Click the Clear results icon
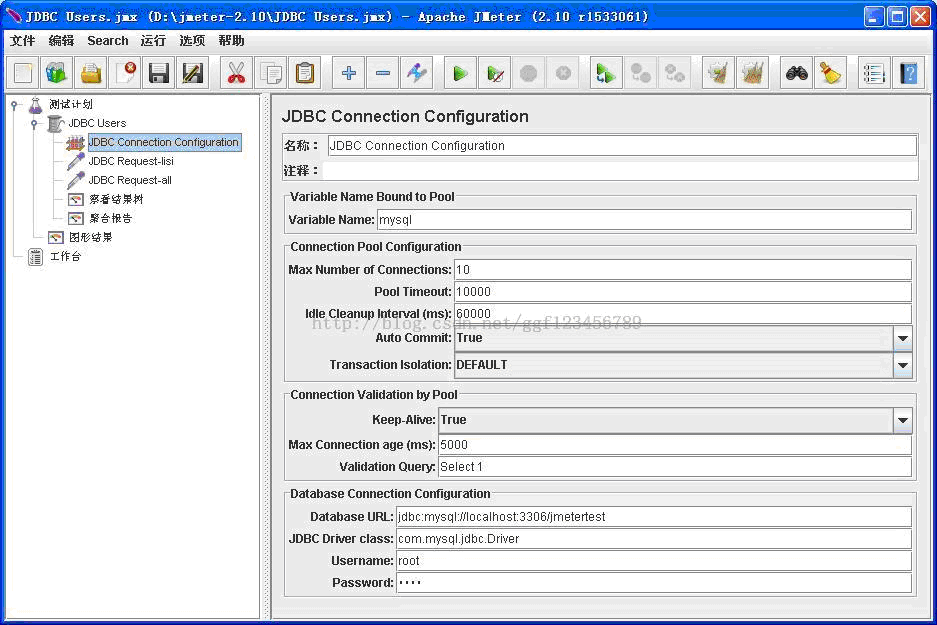This screenshot has width=937, height=625. [x=718, y=73]
